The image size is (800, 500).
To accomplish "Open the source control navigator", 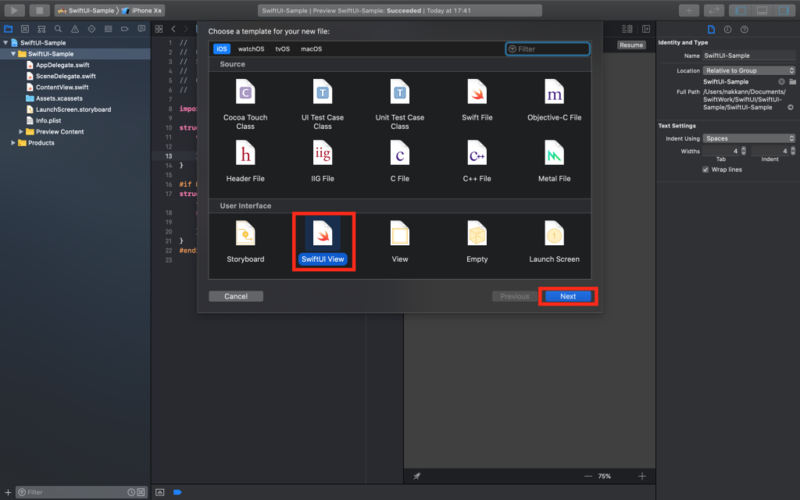I will (25, 29).
